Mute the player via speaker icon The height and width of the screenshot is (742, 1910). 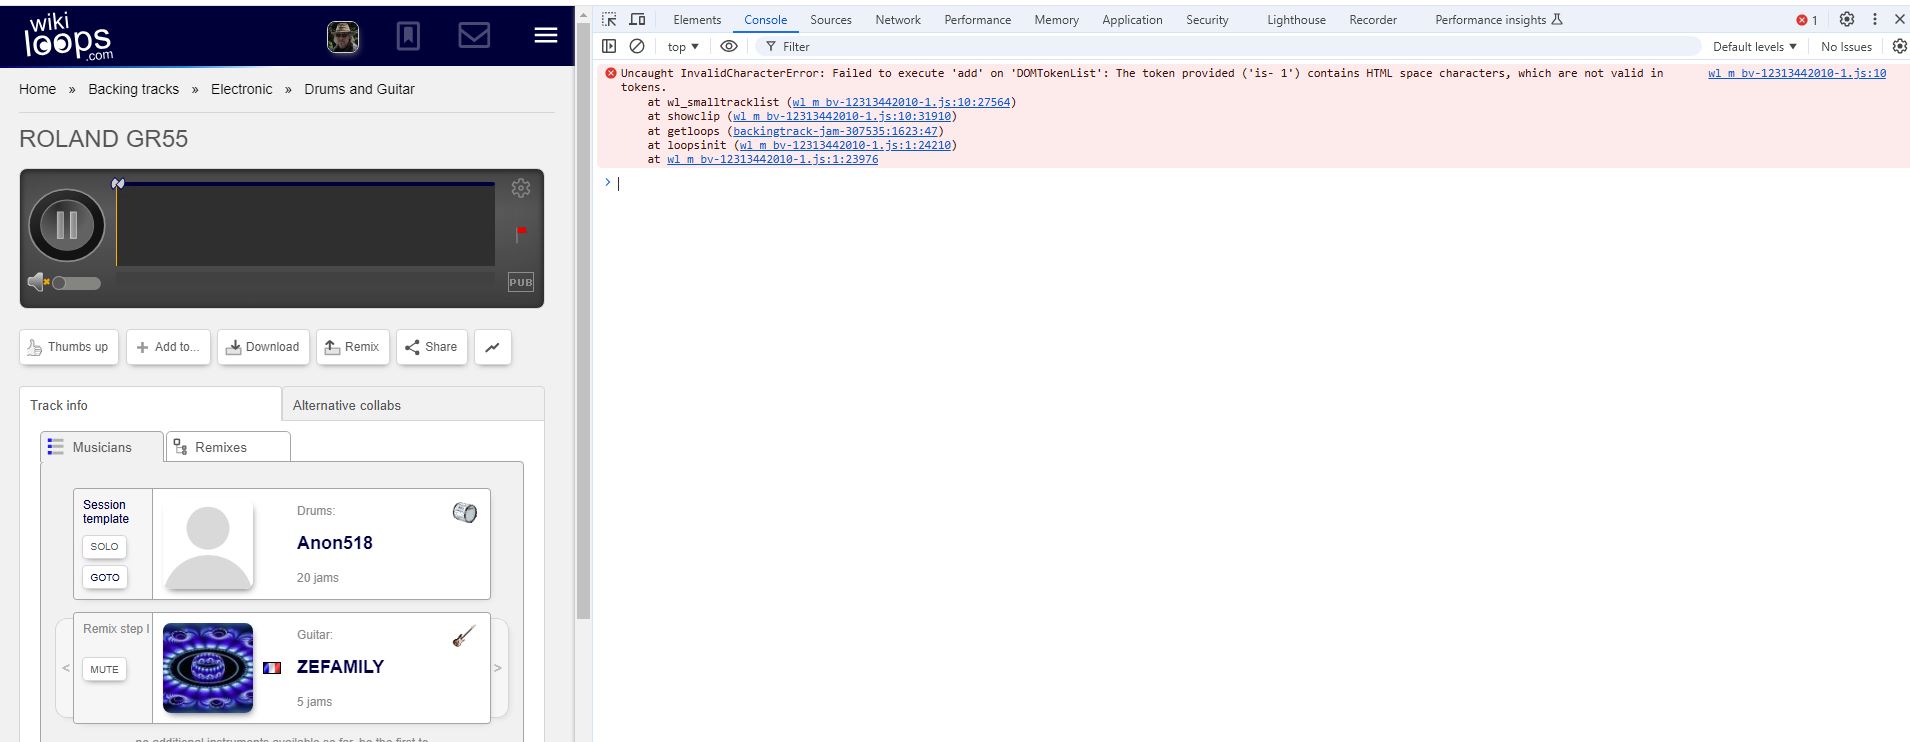pyautogui.click(x=37, y=283)
